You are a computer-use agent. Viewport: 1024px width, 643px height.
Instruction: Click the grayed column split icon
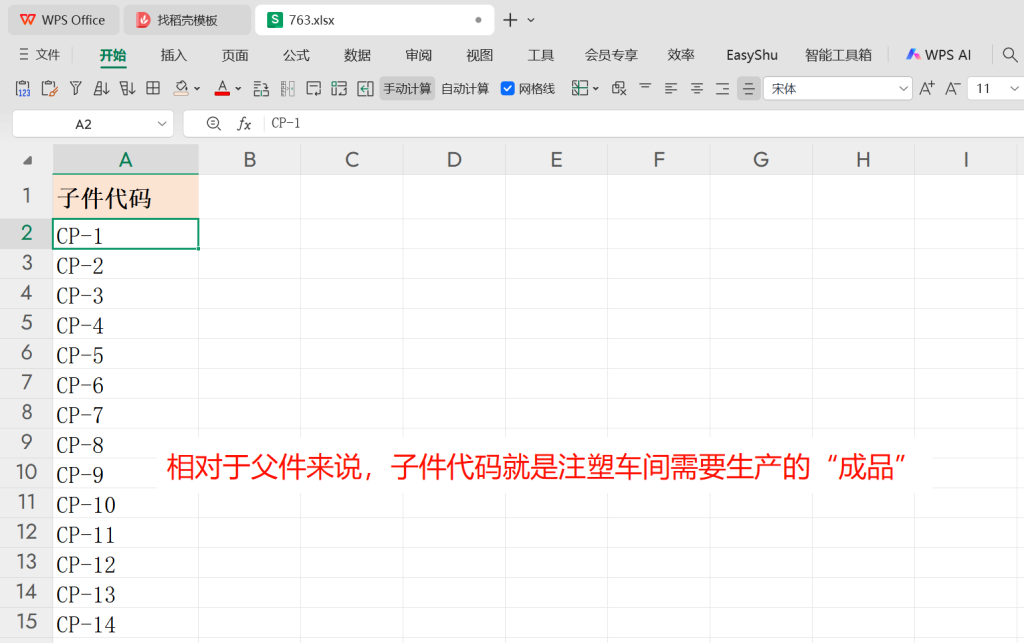point(287,88)
